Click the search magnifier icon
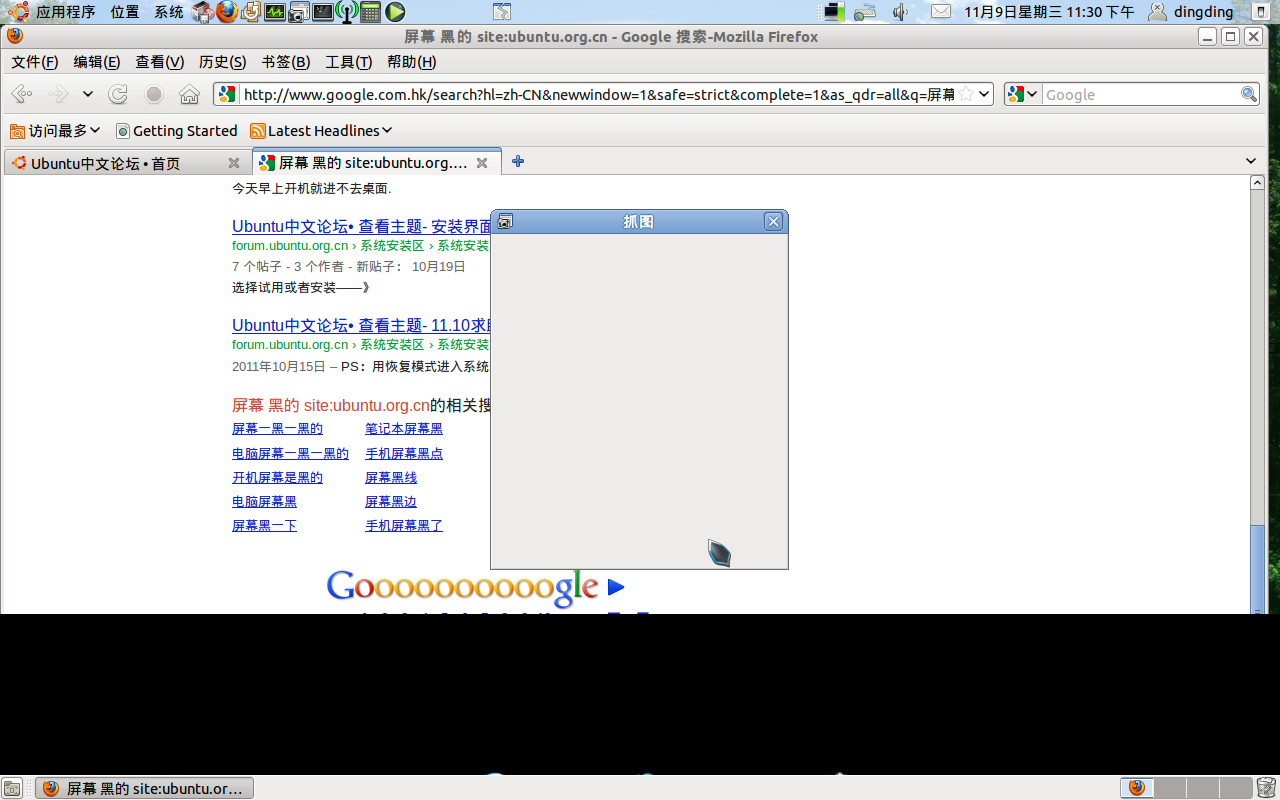The height and width of the screenshot is (800, 1280). point(1249,94)
